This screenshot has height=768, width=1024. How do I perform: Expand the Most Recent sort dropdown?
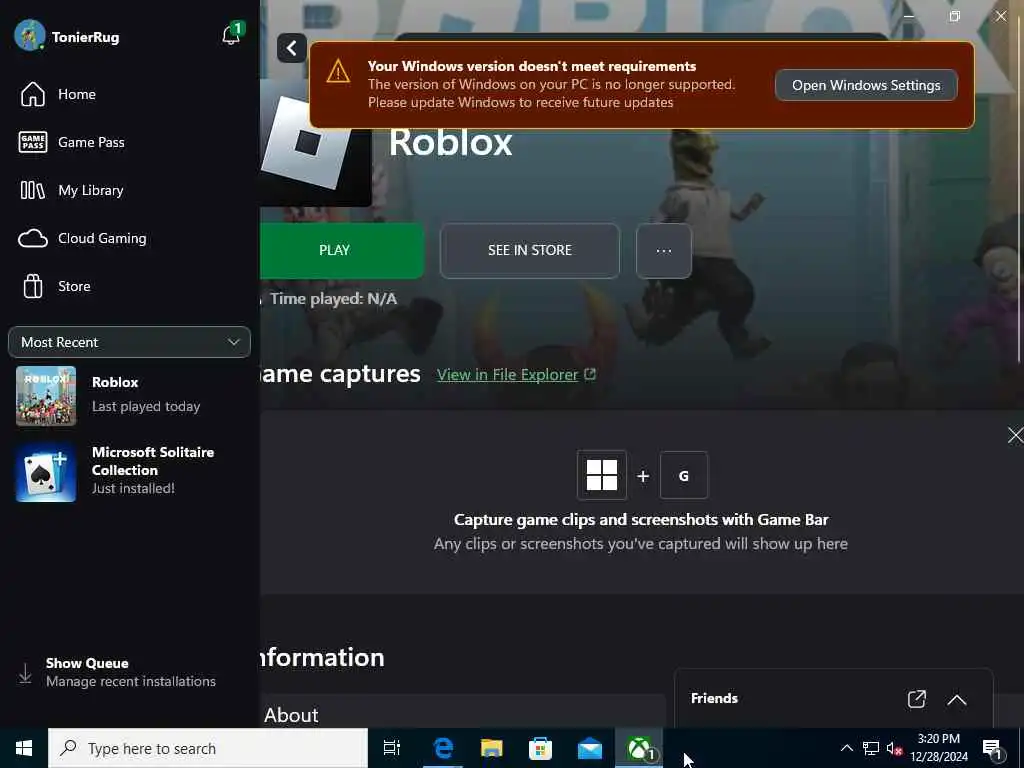pos(129,342)
